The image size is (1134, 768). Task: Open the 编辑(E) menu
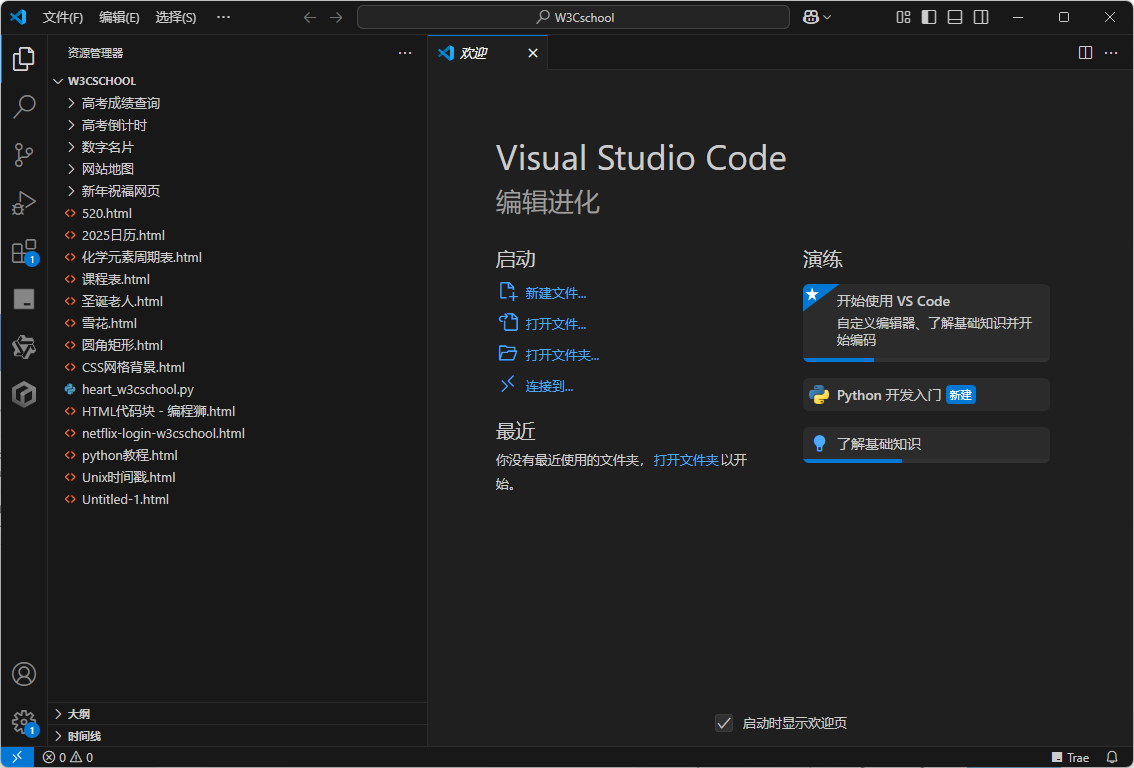(119, 17)
